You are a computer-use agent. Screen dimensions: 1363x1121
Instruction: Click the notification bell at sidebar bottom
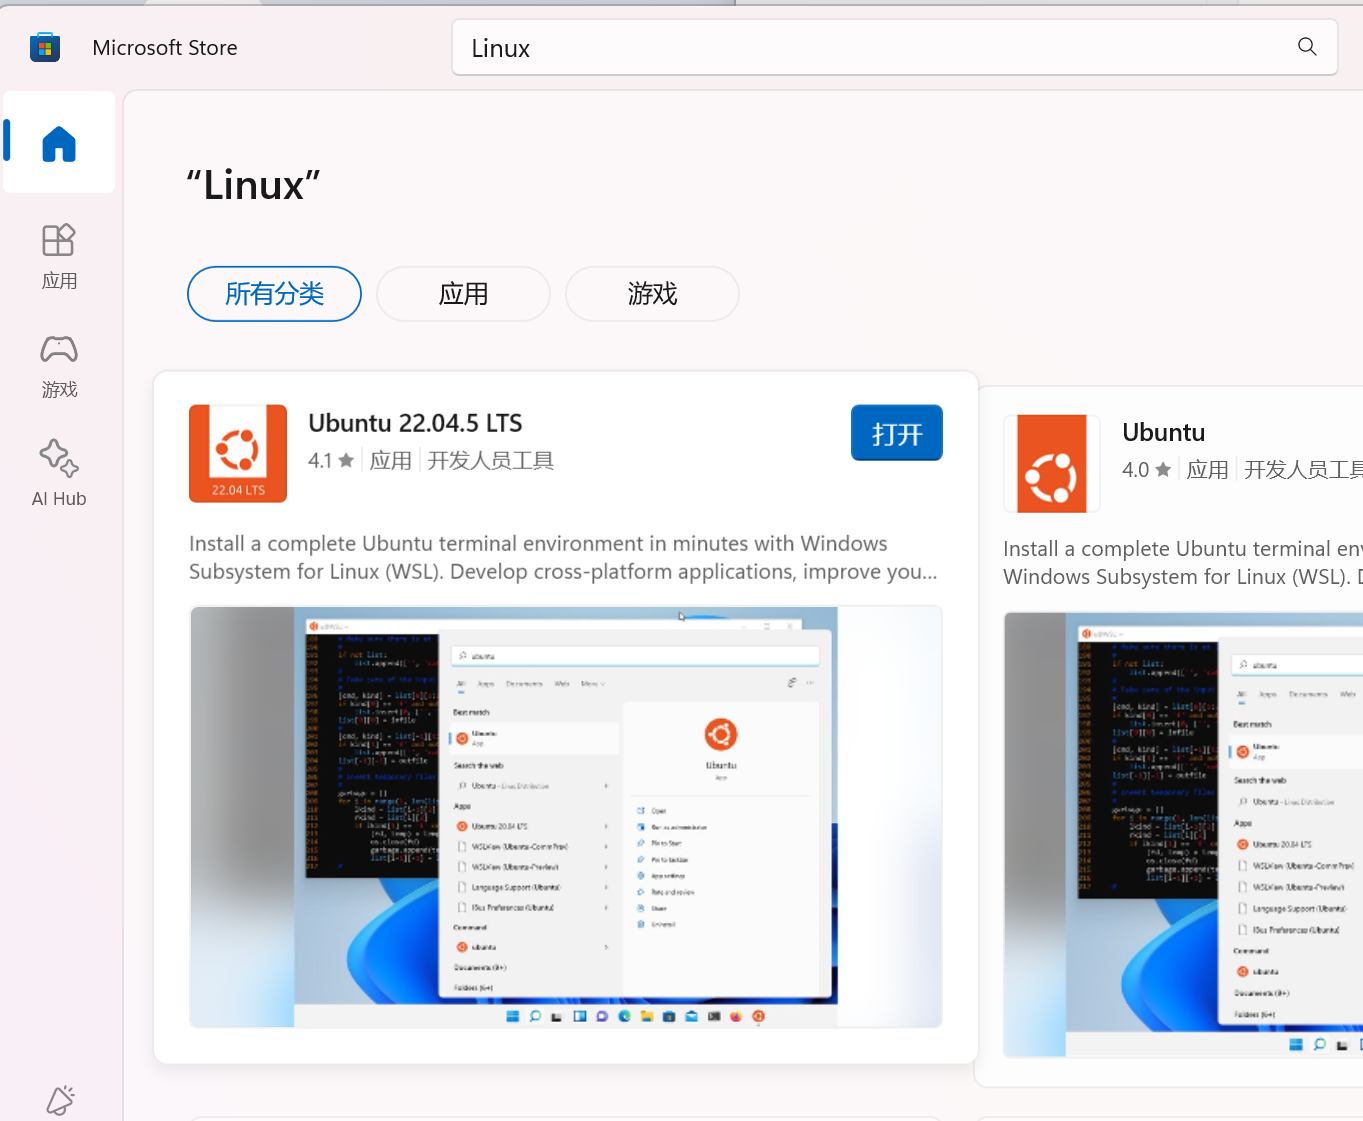(59, 1099)
